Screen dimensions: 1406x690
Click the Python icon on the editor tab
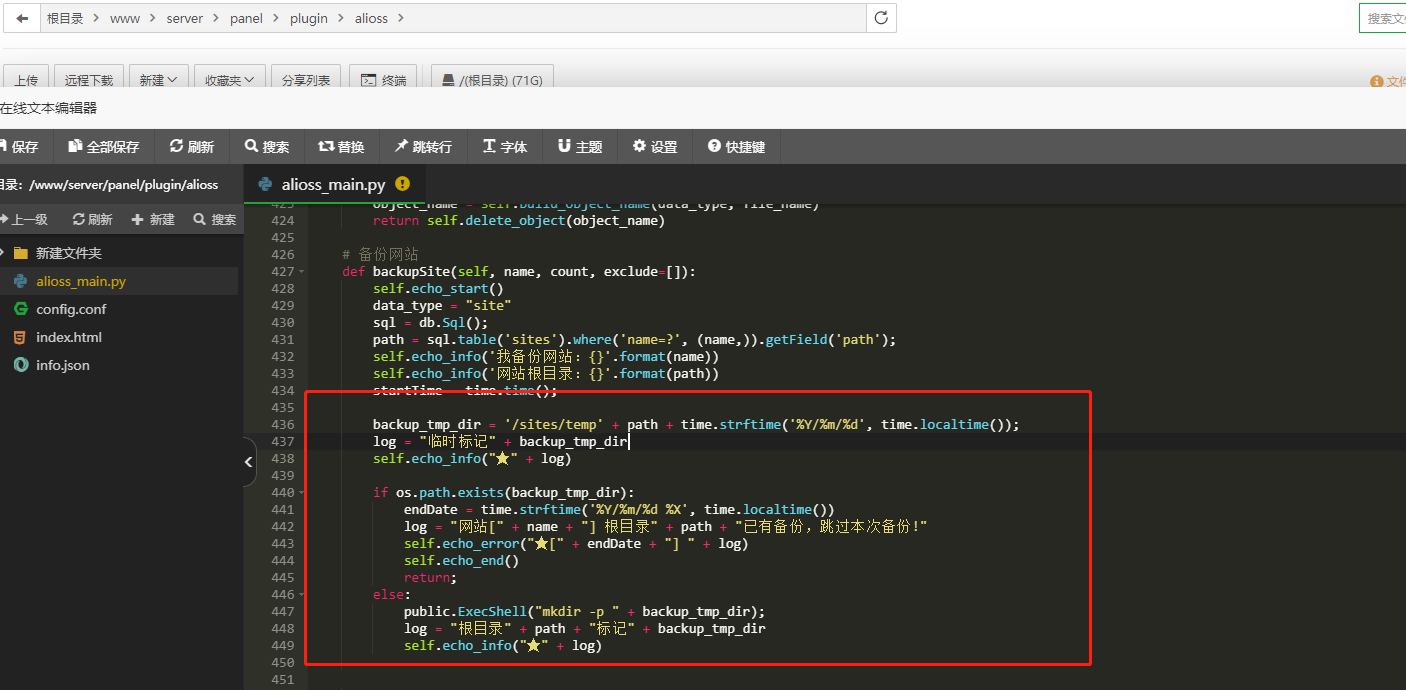pyautogui.click(x=266, y=184)
